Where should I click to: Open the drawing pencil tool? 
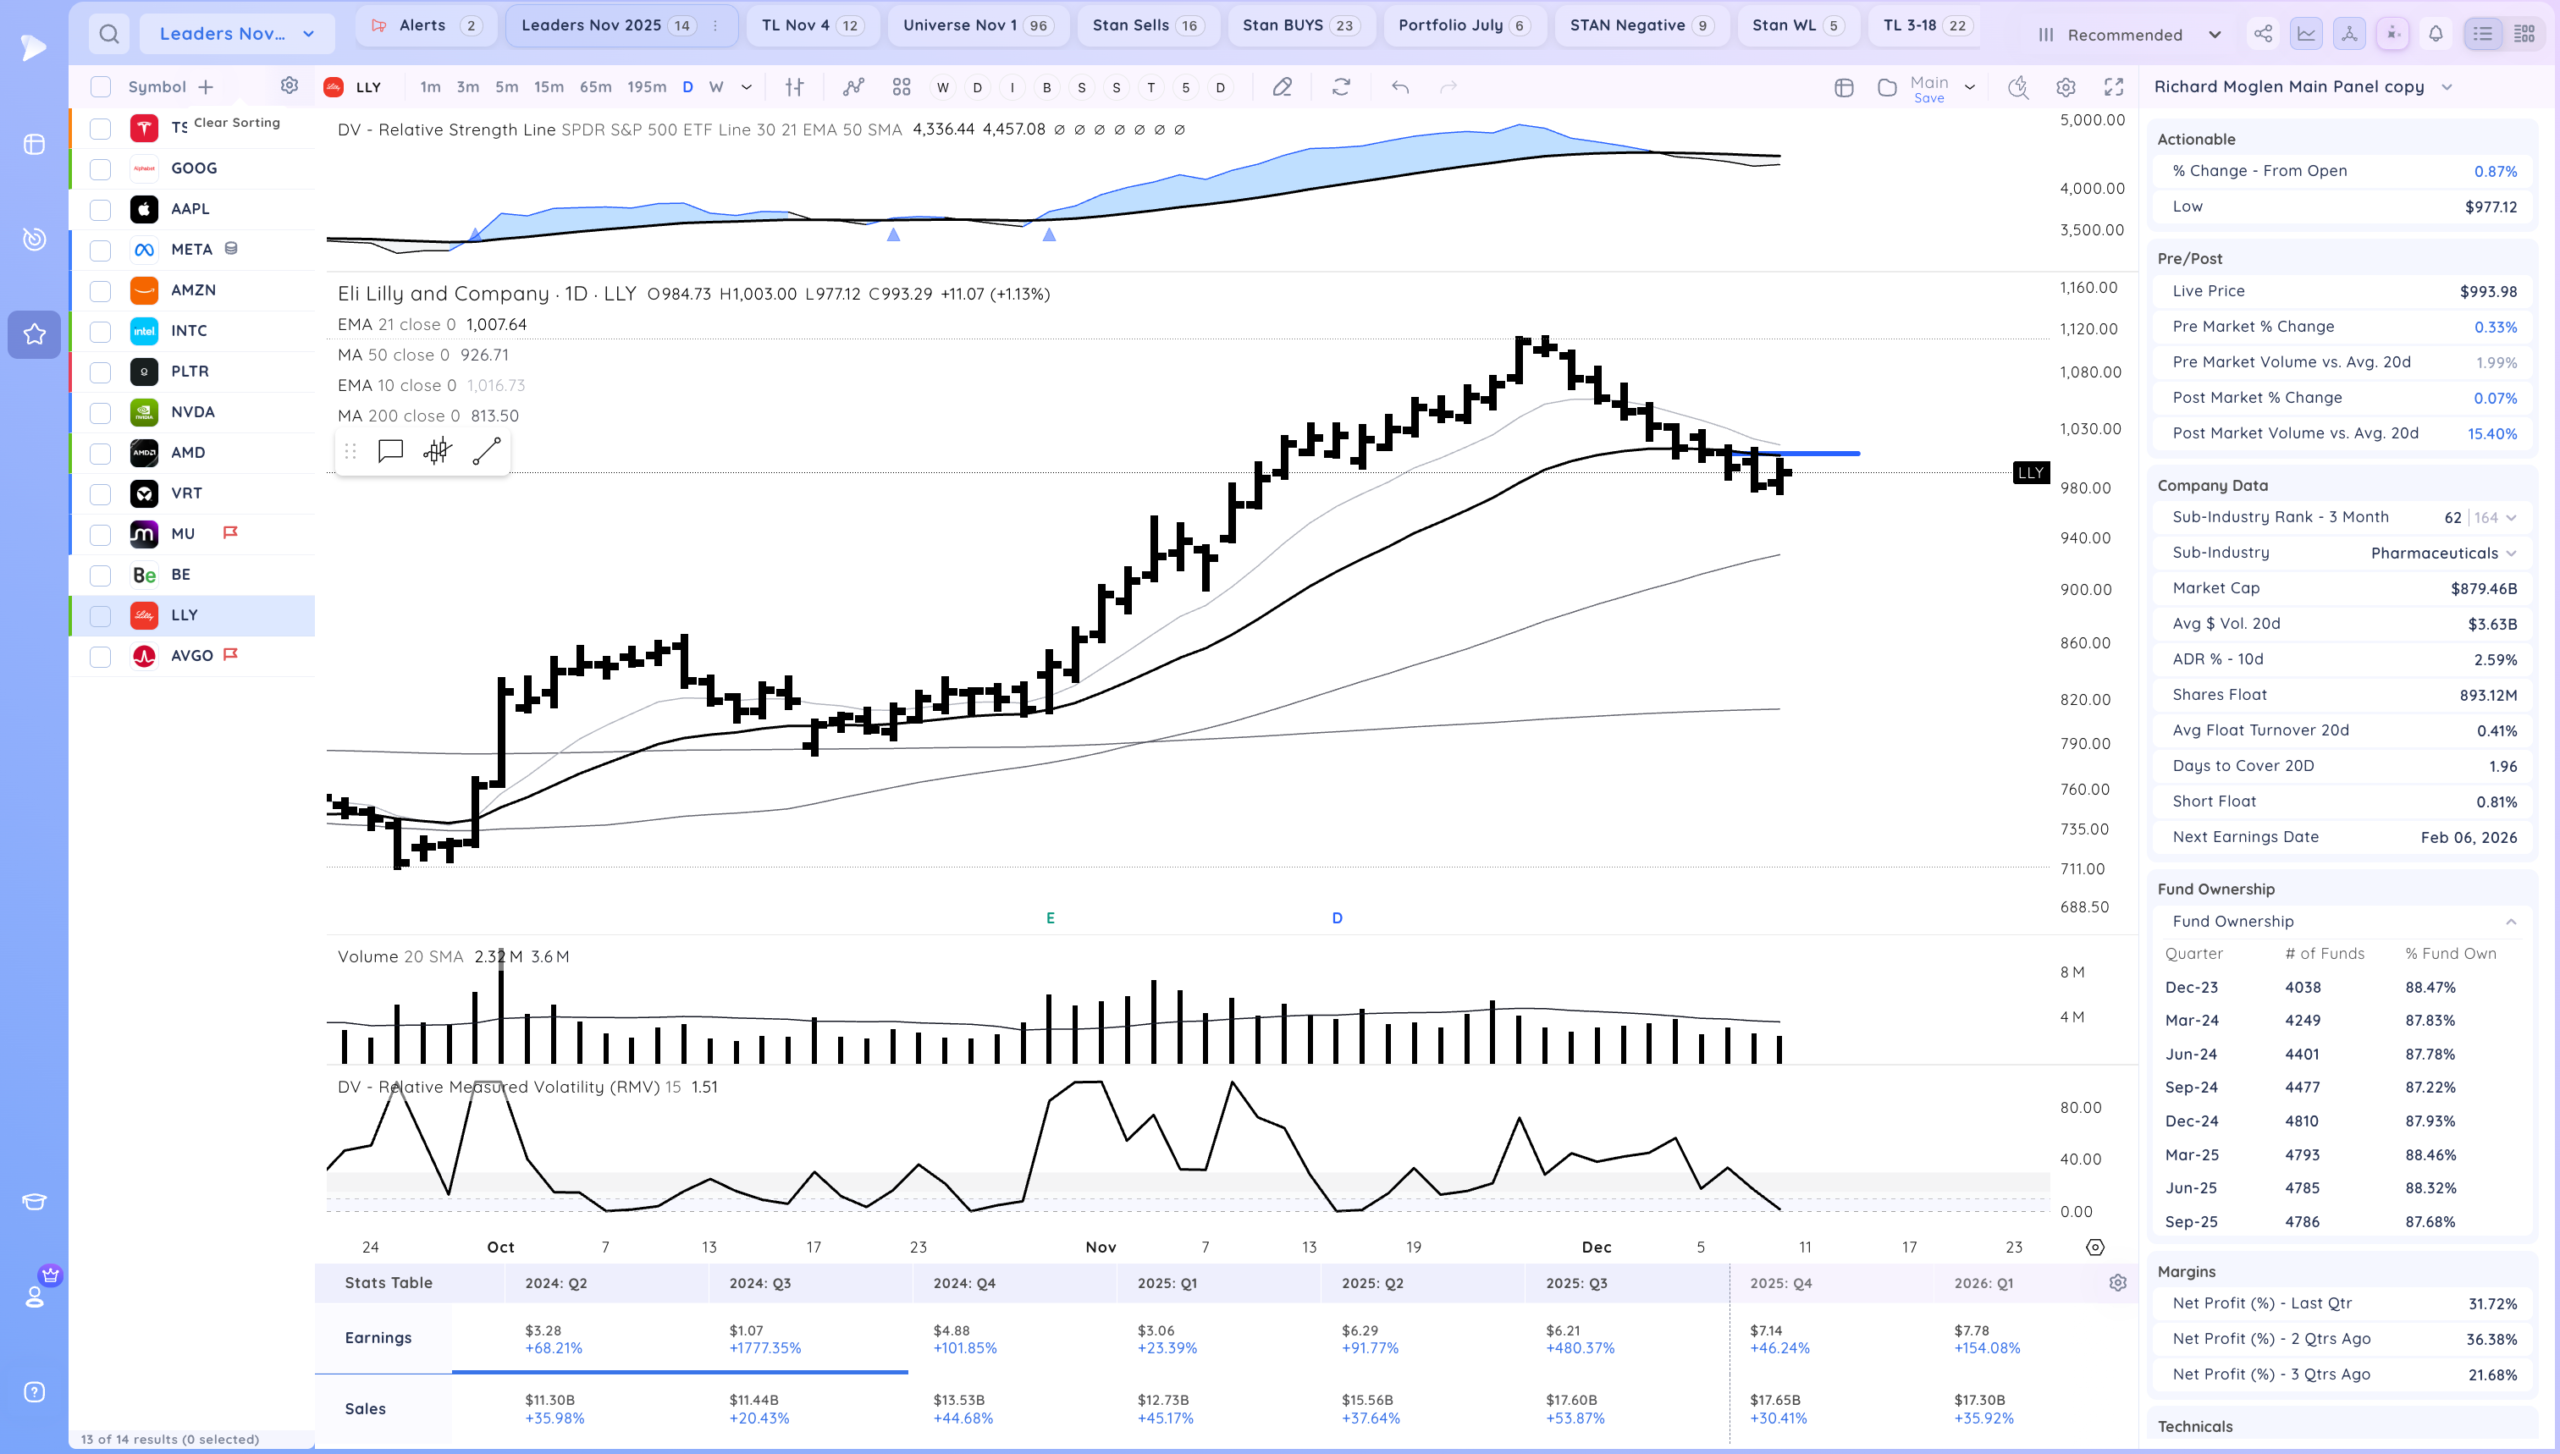(1282, 87)
